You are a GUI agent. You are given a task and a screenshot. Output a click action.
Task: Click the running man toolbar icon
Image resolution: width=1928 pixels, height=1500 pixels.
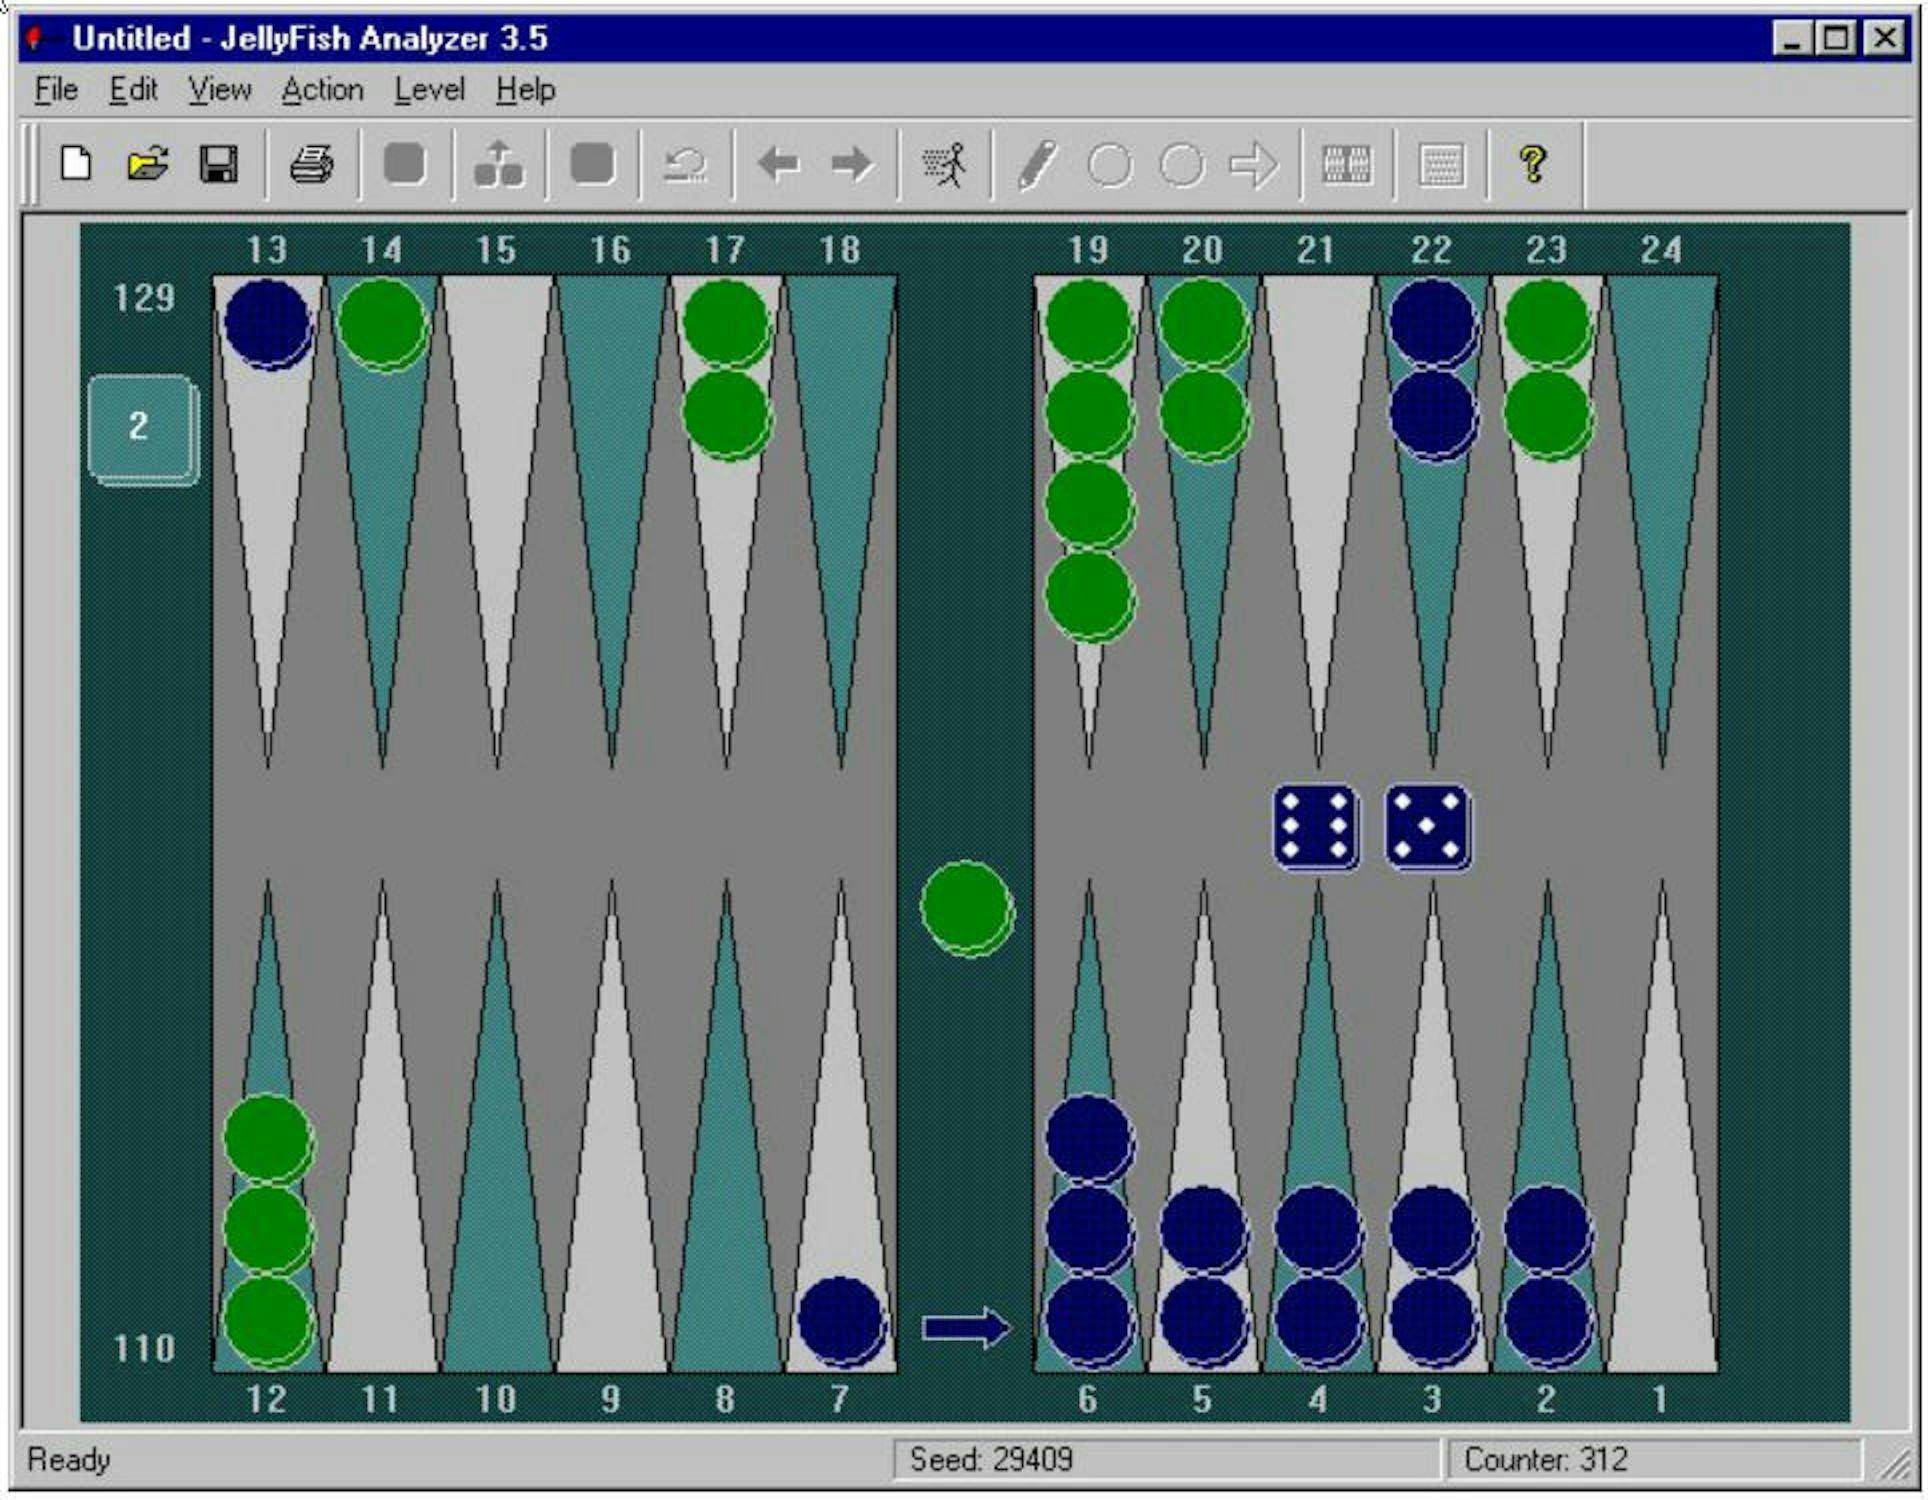point(944,163)
